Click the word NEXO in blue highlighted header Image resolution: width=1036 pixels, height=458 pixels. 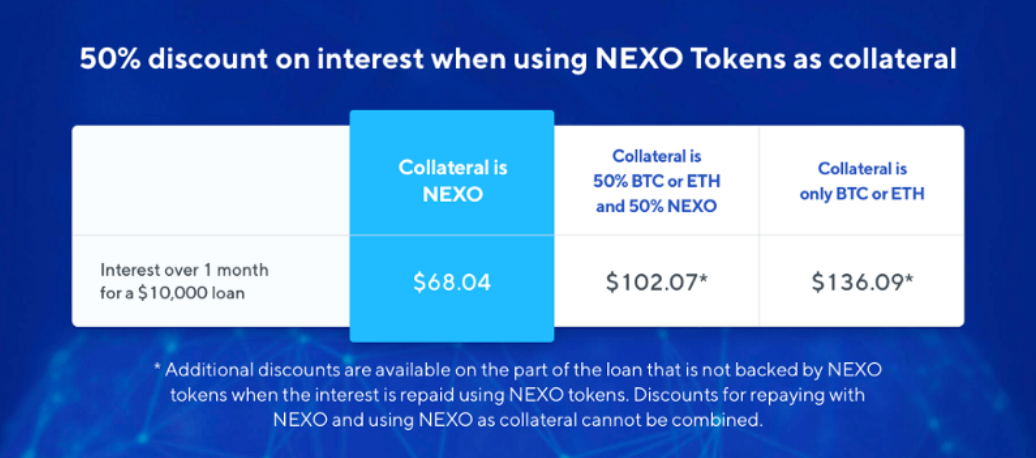click(453, 194)
